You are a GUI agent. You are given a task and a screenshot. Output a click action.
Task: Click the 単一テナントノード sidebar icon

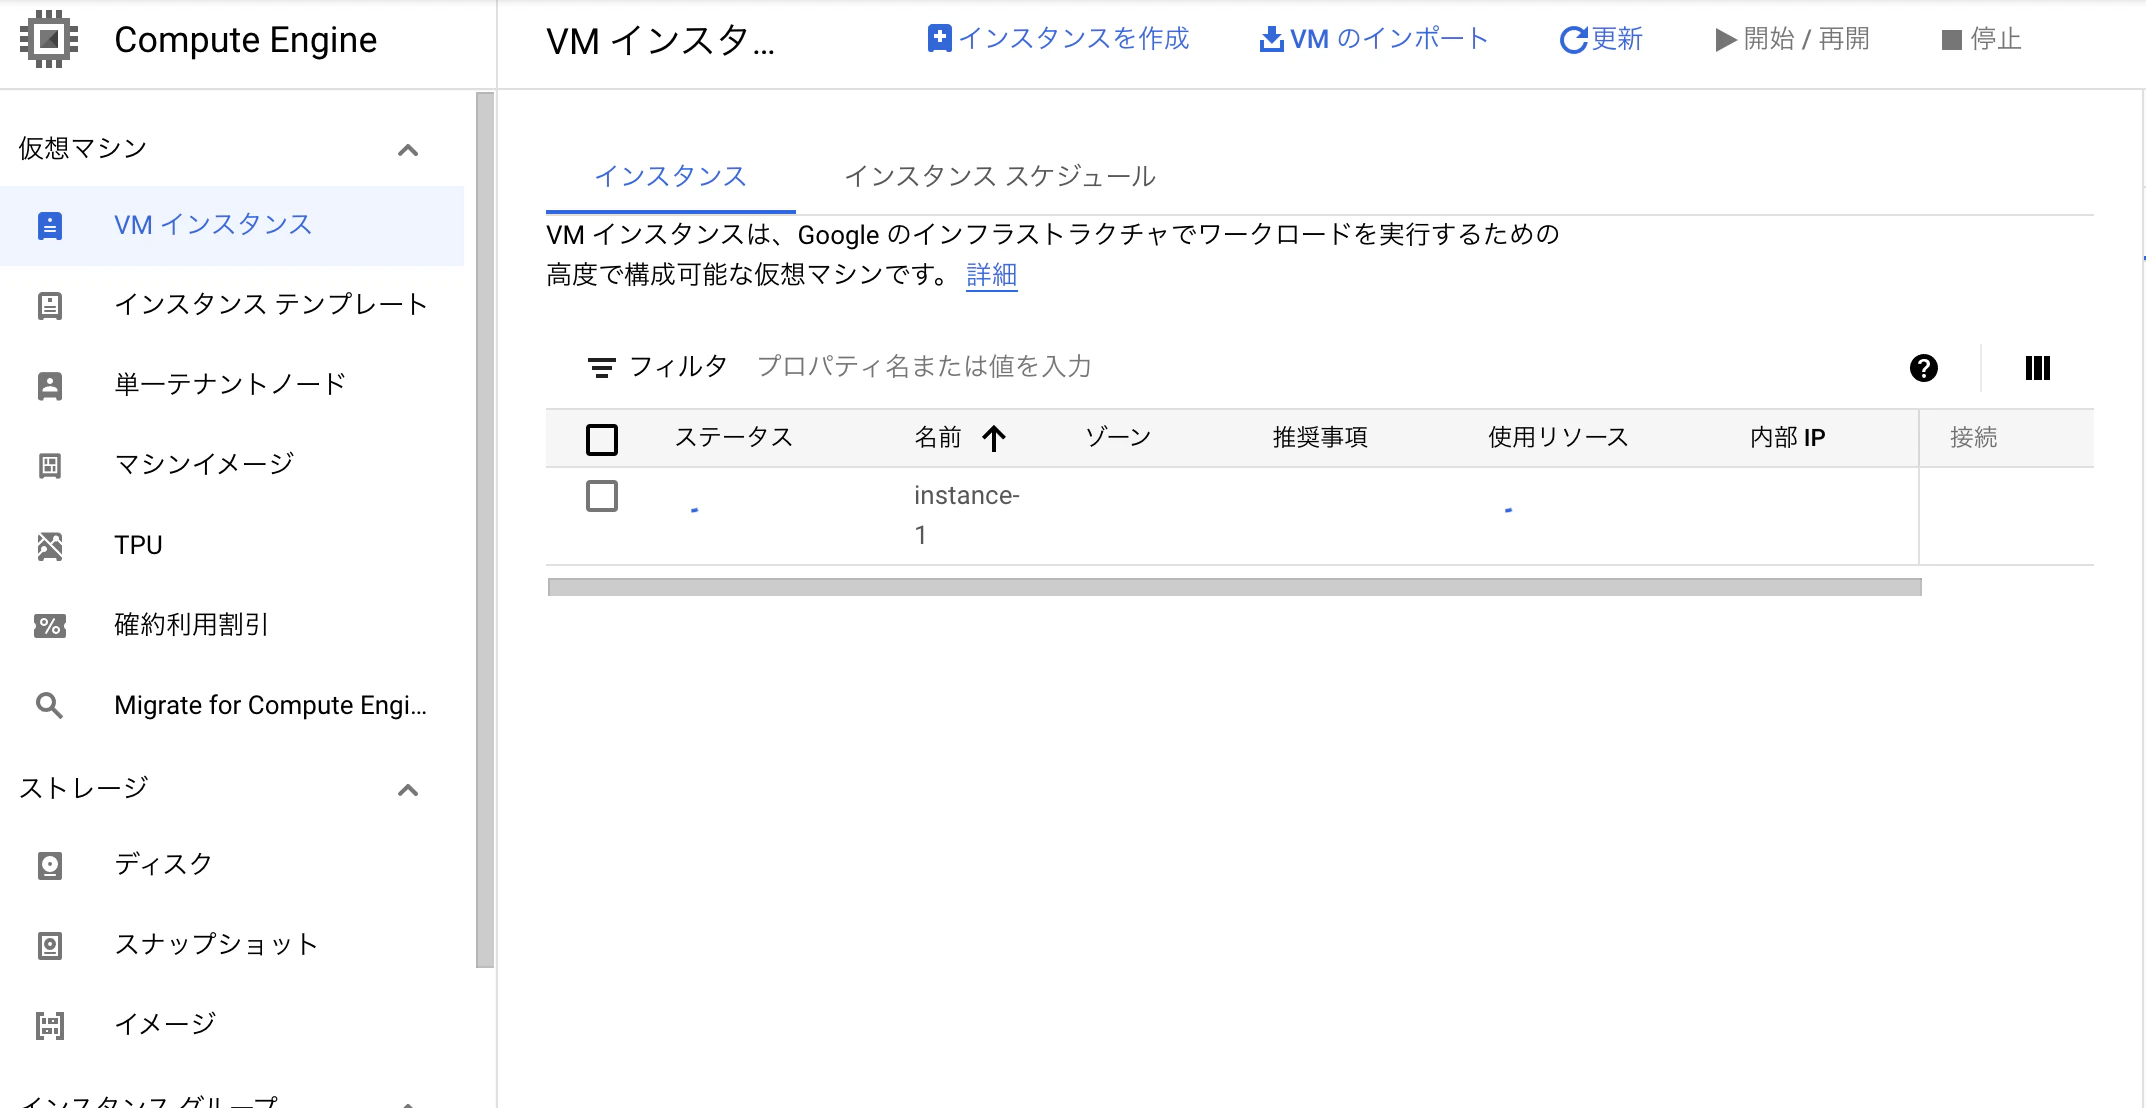point(49,385)
